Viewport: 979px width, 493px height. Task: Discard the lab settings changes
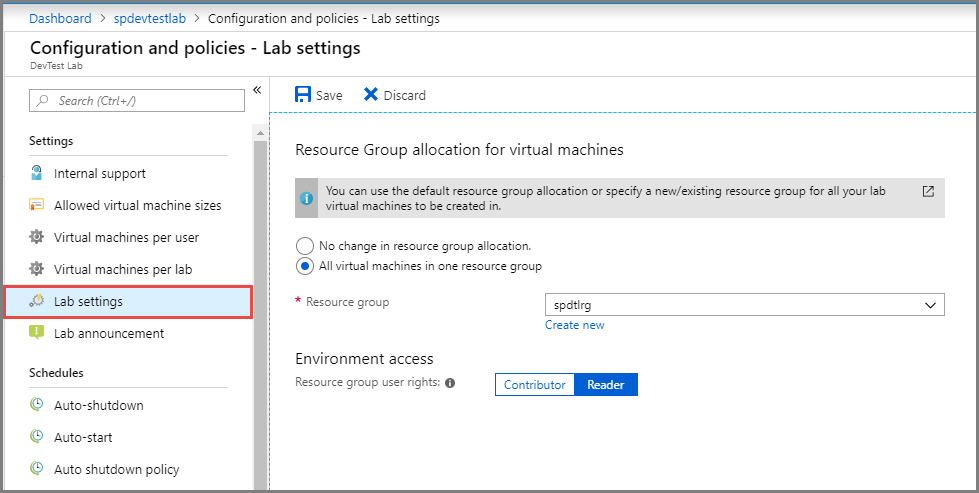click(394, 95)
